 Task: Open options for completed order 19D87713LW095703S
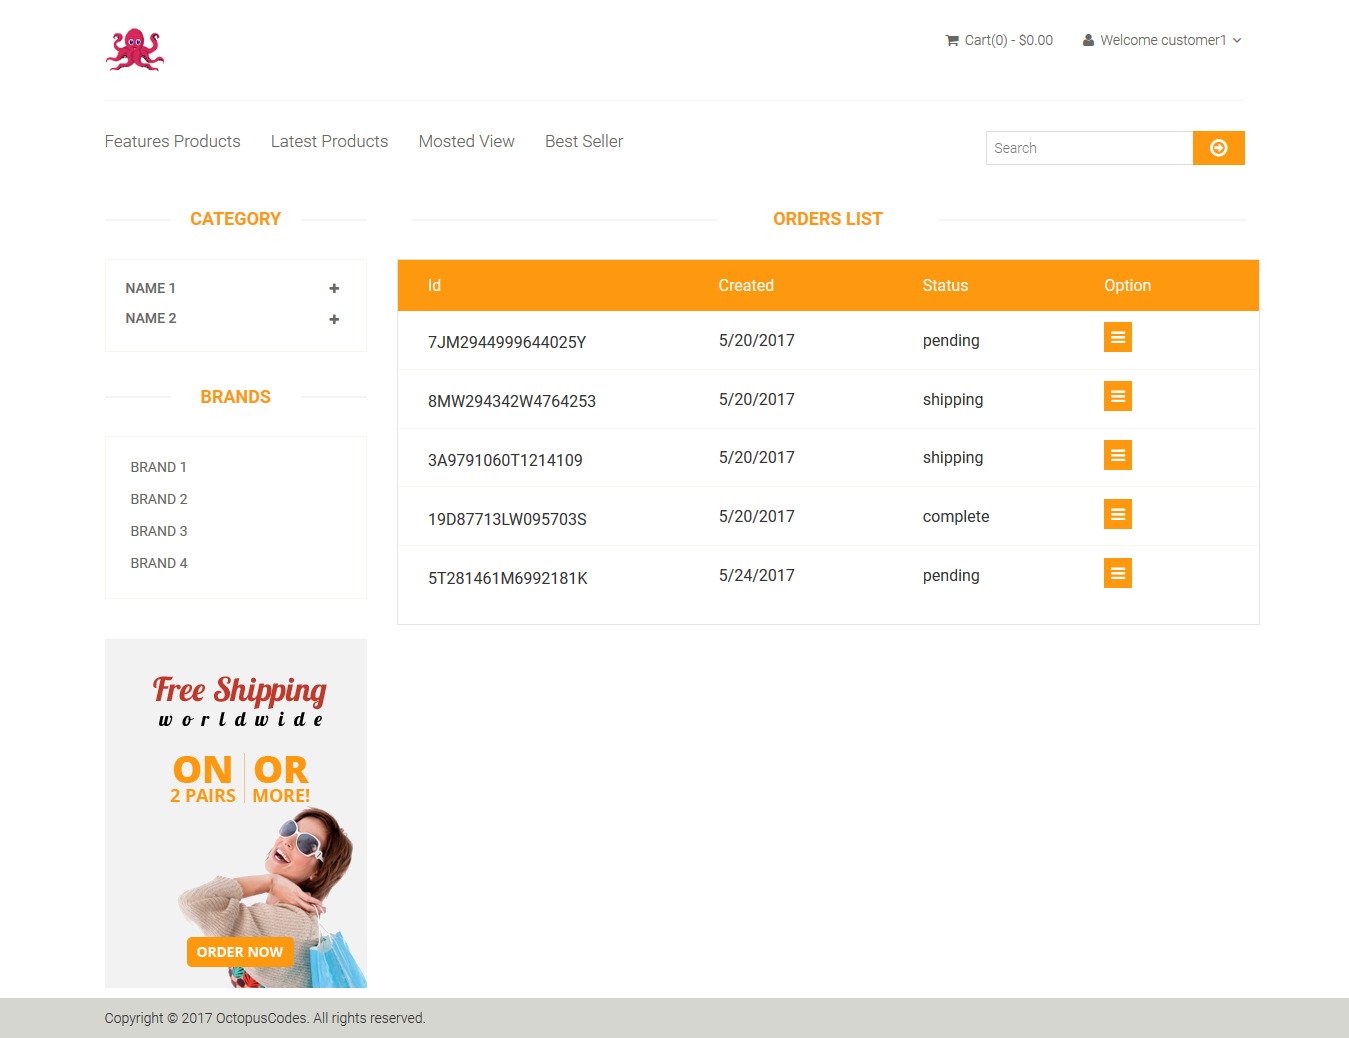click(1117, 514)
